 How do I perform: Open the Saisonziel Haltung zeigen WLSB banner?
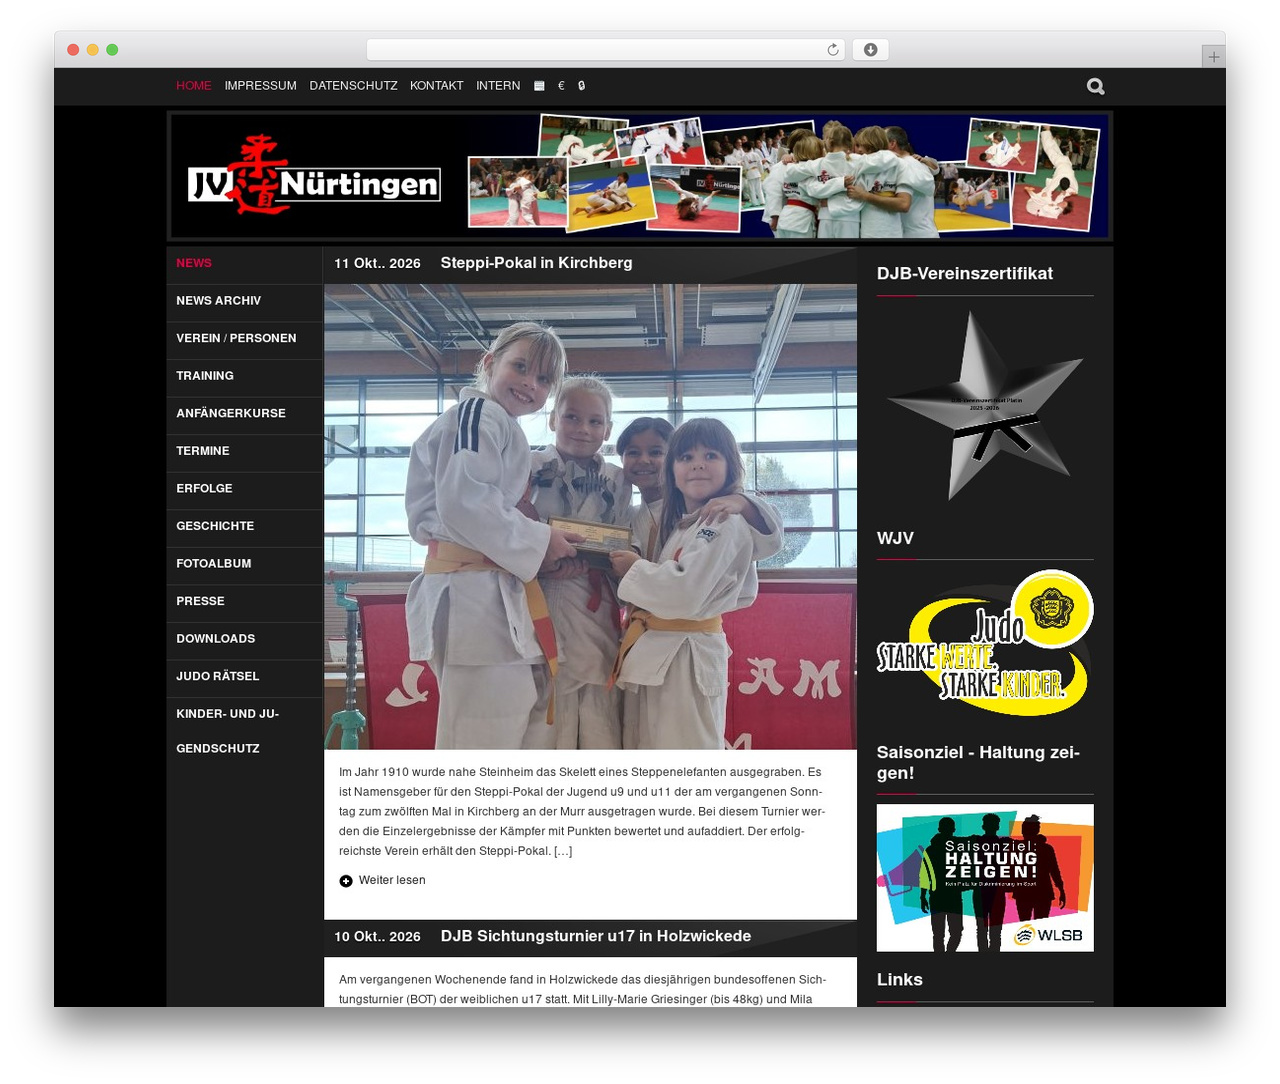coord(985,878)
